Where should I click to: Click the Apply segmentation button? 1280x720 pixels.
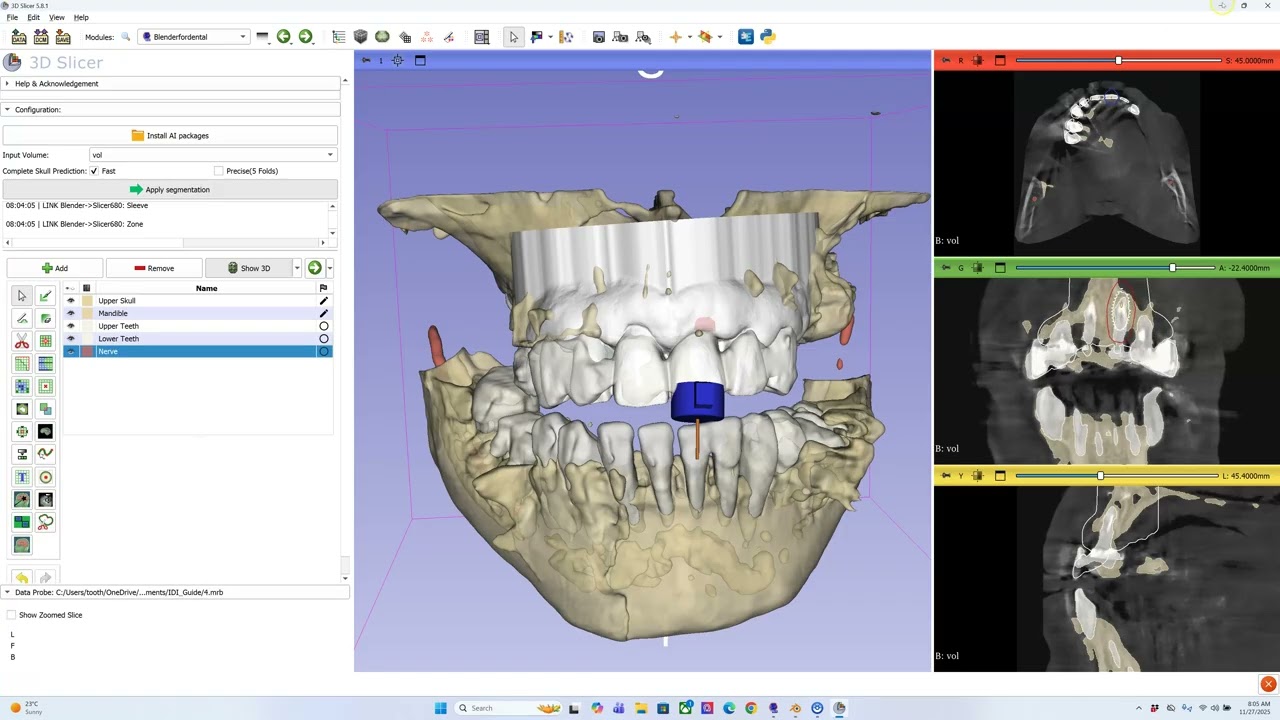170,189
